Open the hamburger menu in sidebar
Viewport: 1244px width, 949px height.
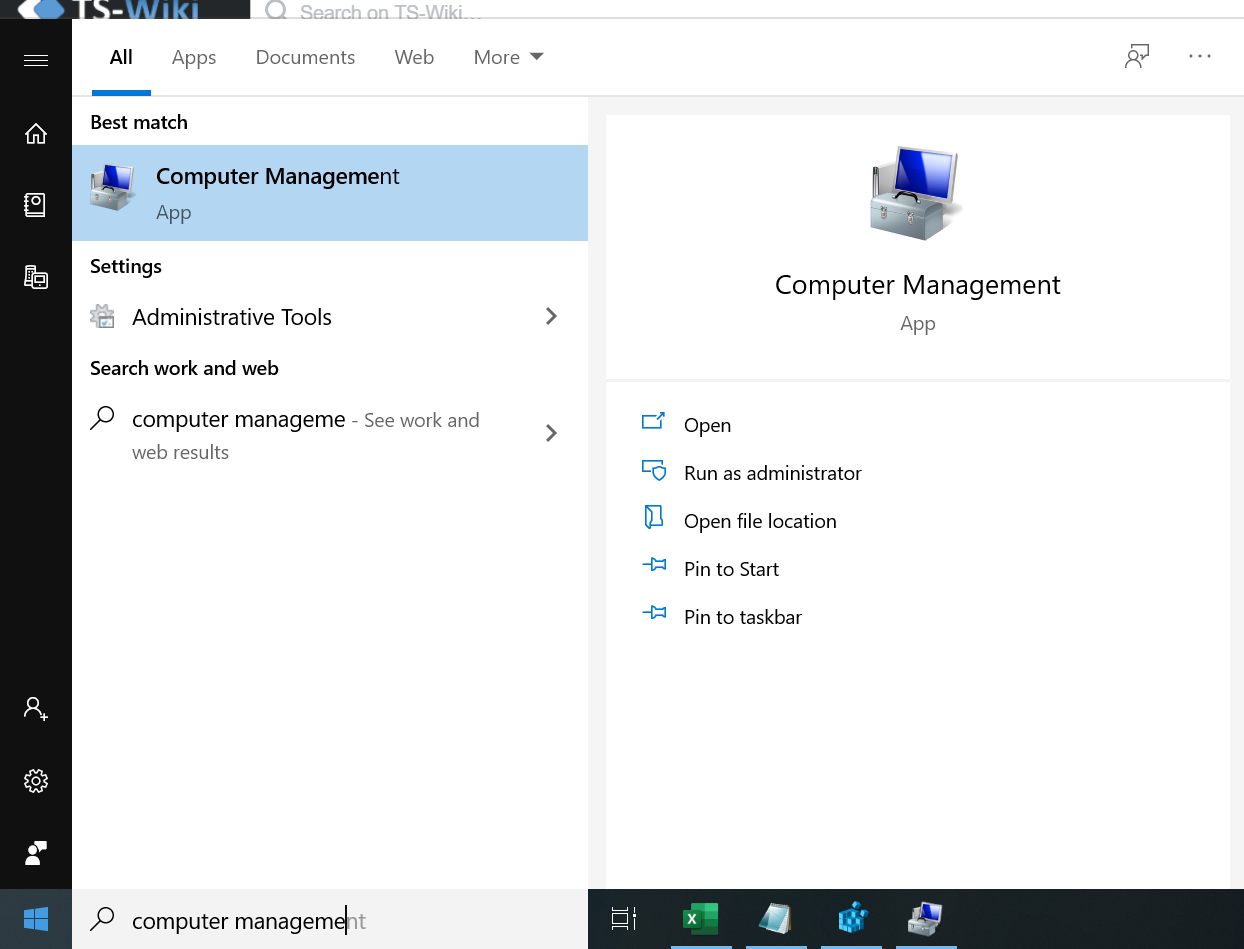(36, 61)
